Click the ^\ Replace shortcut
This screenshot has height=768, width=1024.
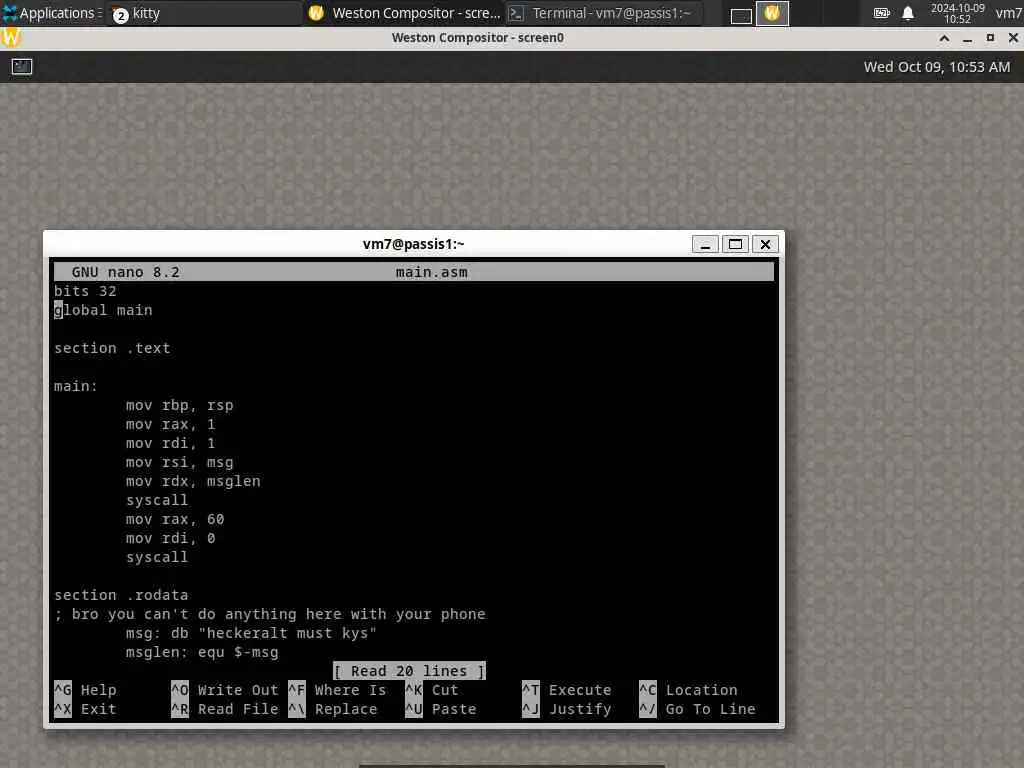click(333, 709)
